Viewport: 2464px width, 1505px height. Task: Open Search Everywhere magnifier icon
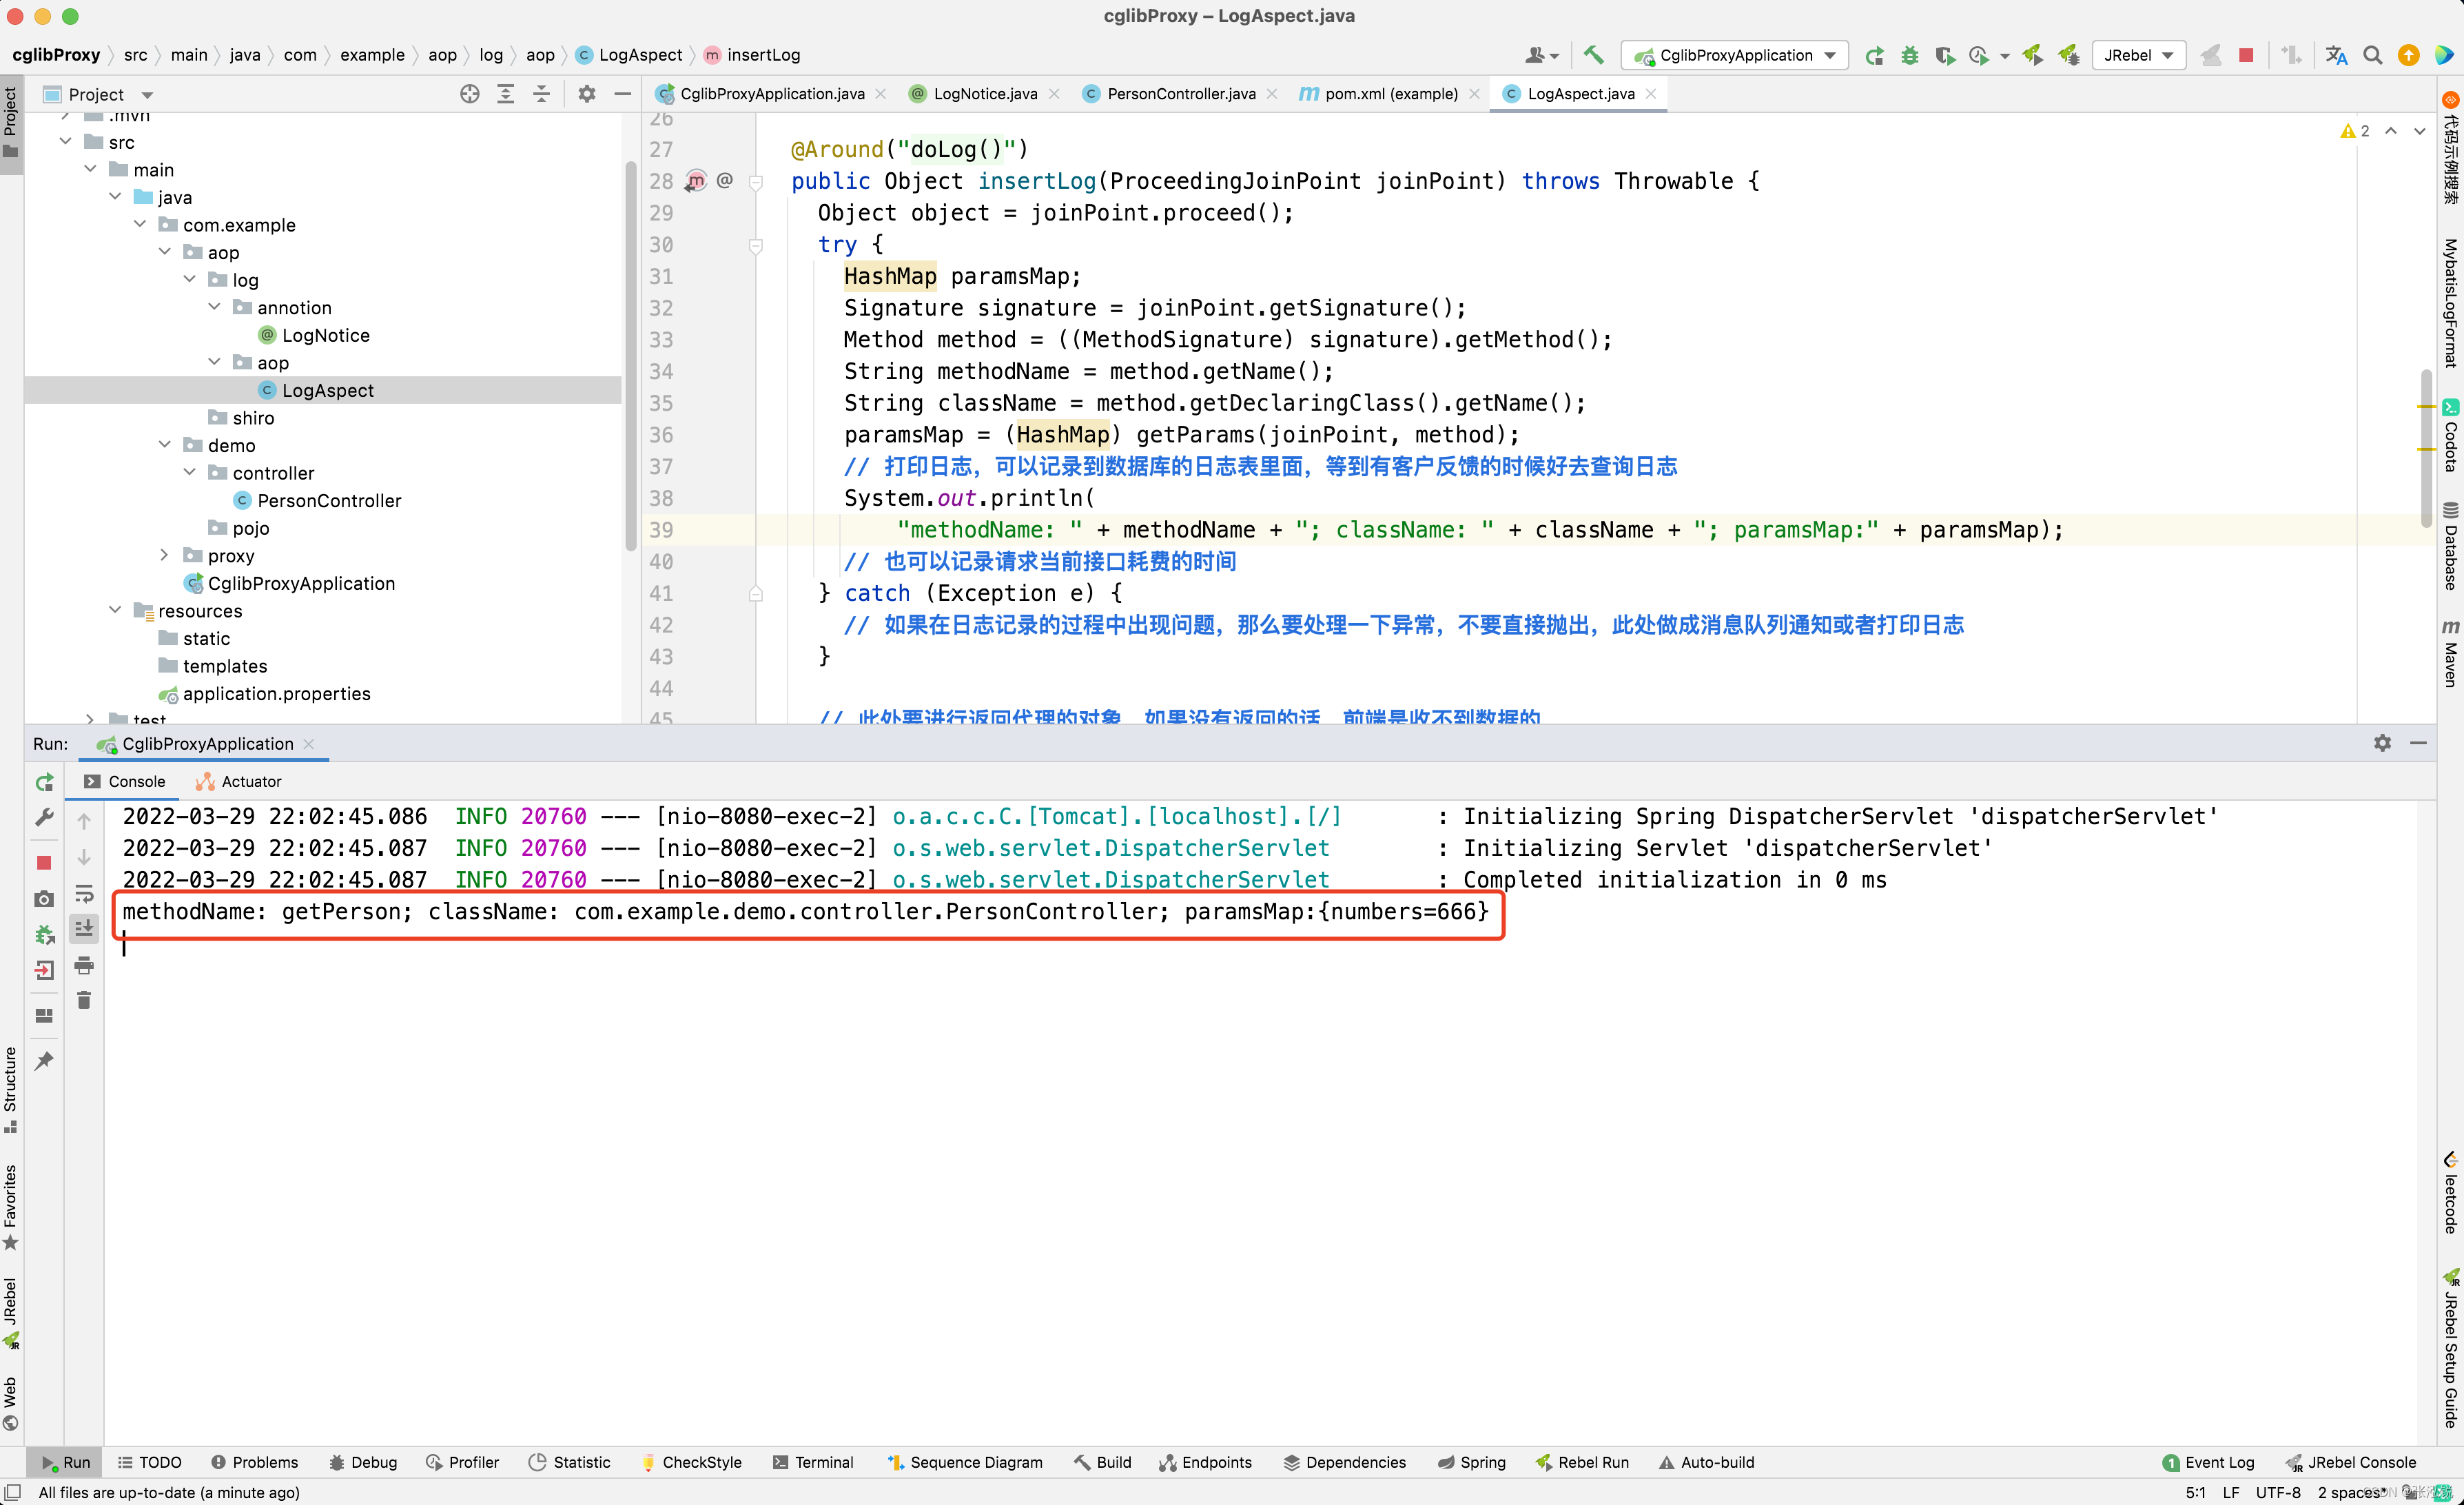(x=2371, y=55)
